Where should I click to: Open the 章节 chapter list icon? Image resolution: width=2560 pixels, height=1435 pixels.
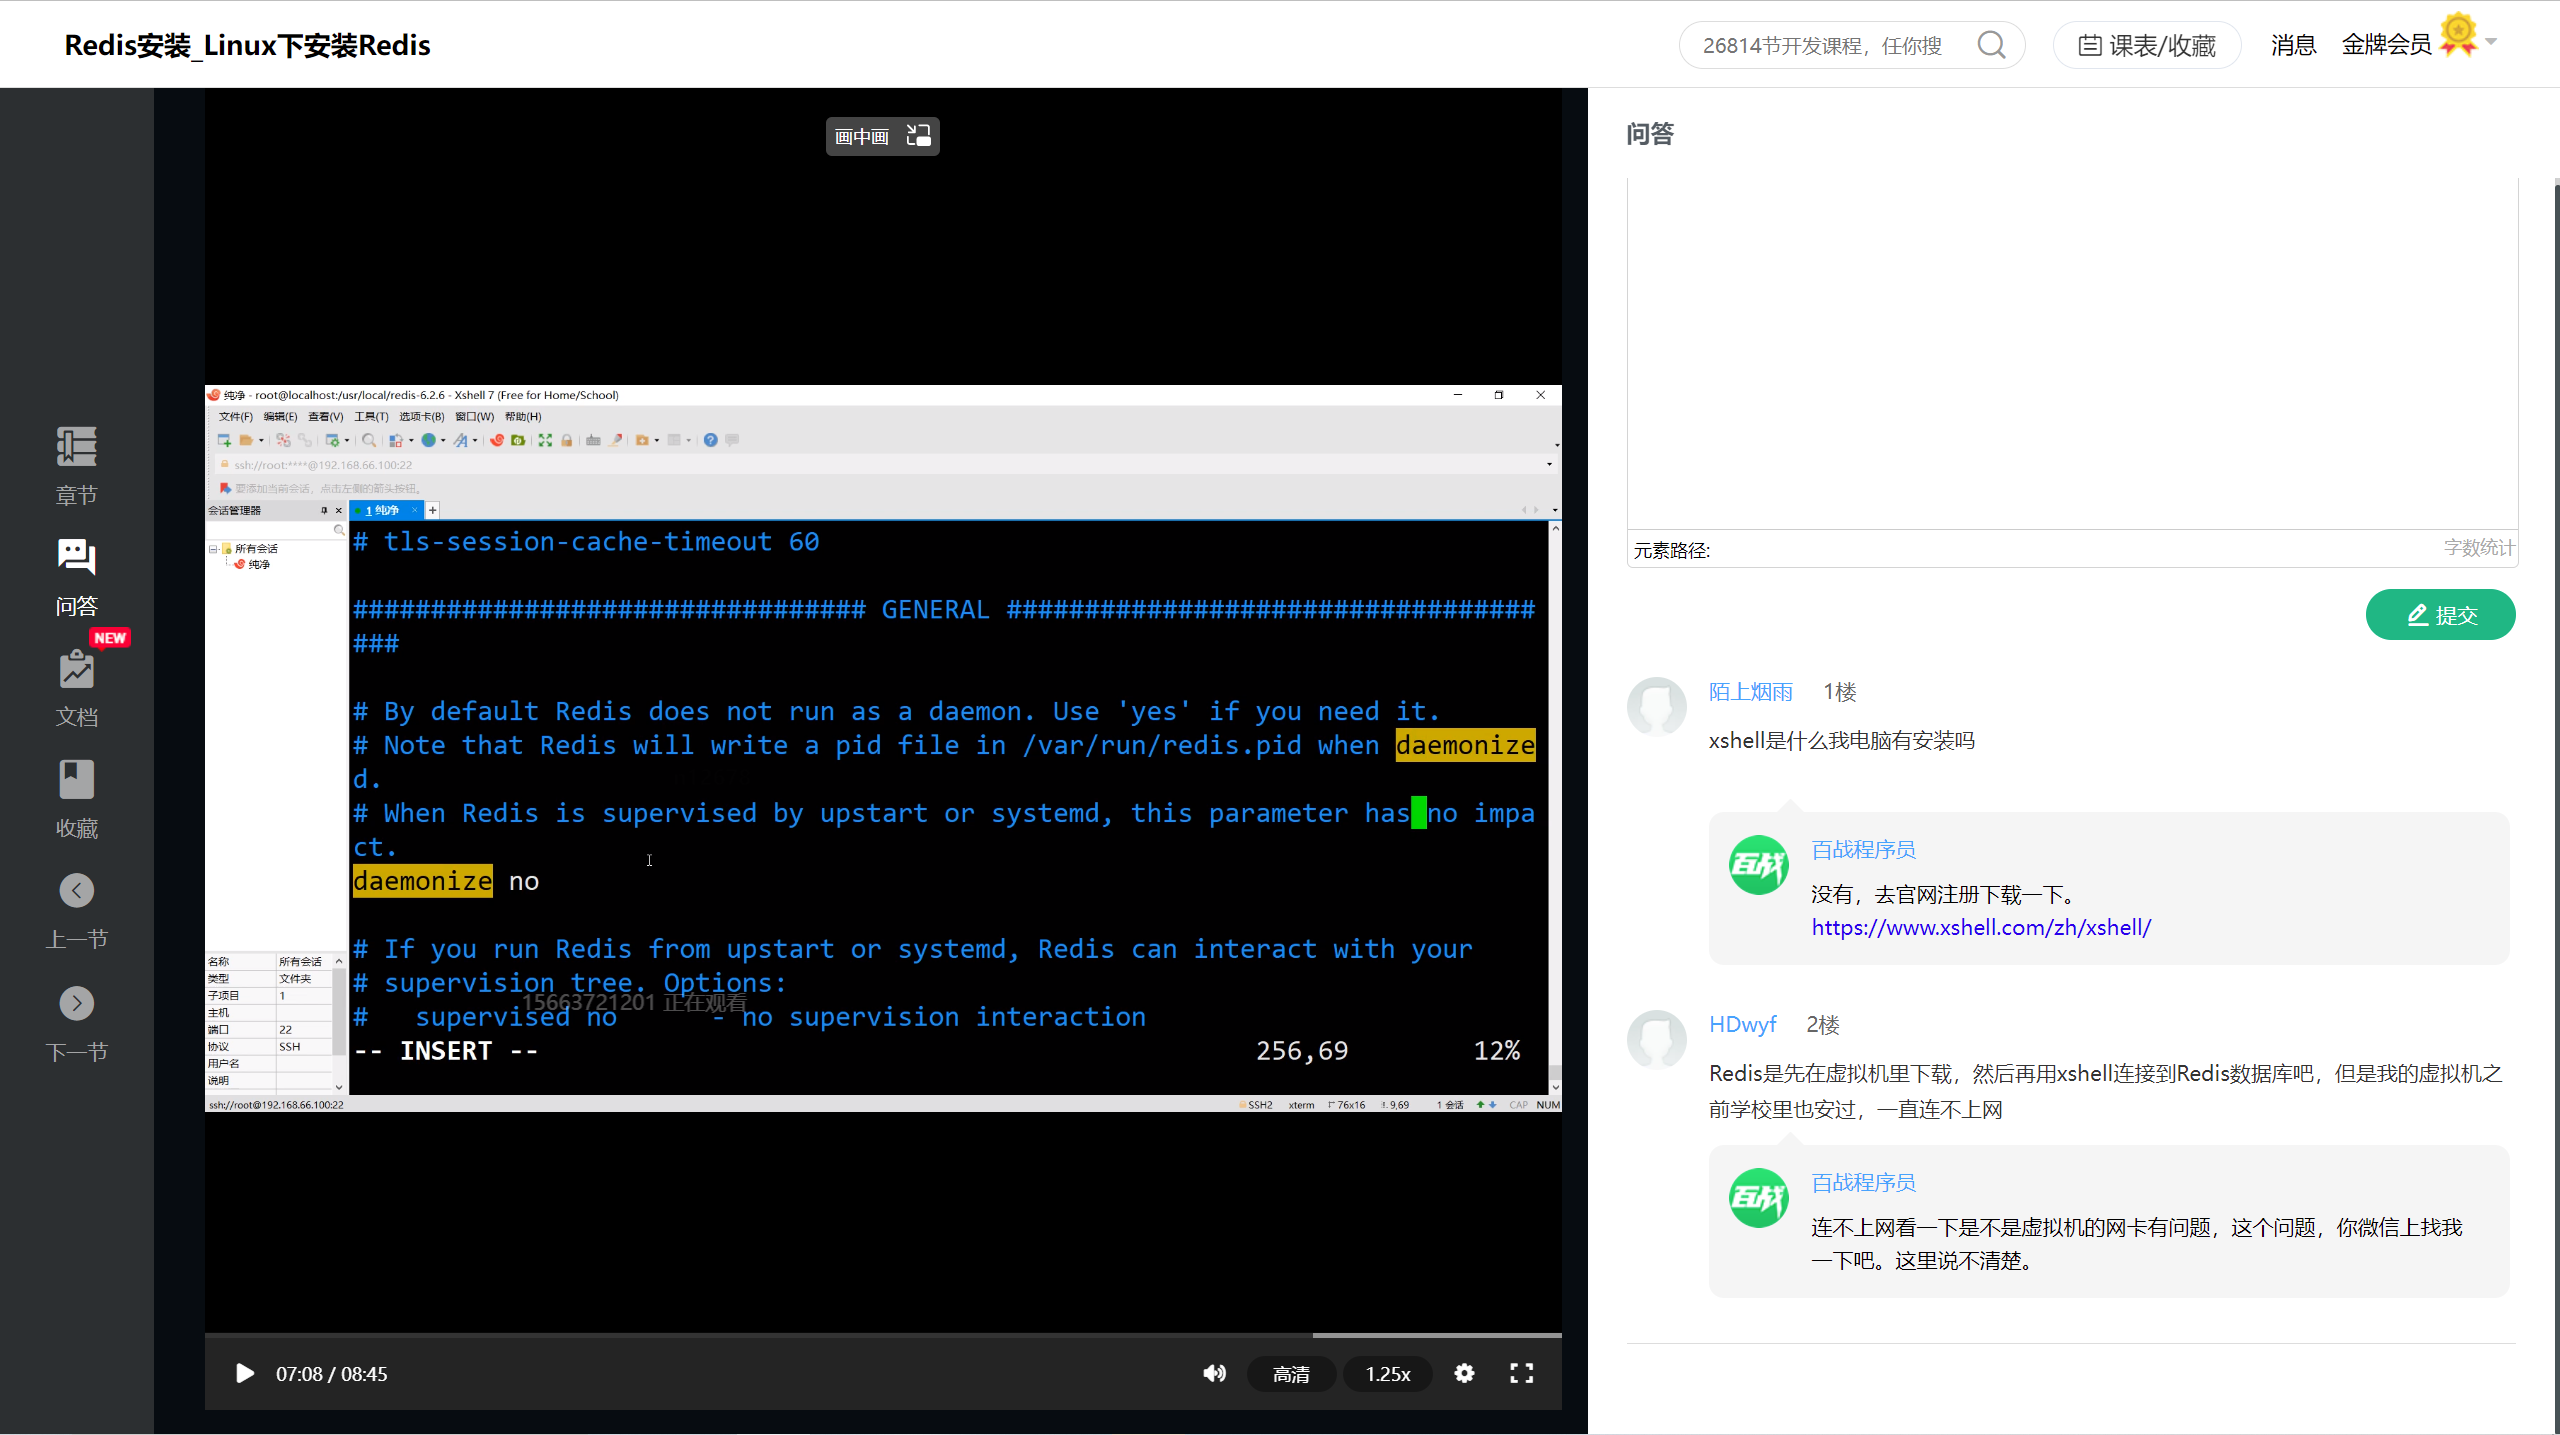76,446
